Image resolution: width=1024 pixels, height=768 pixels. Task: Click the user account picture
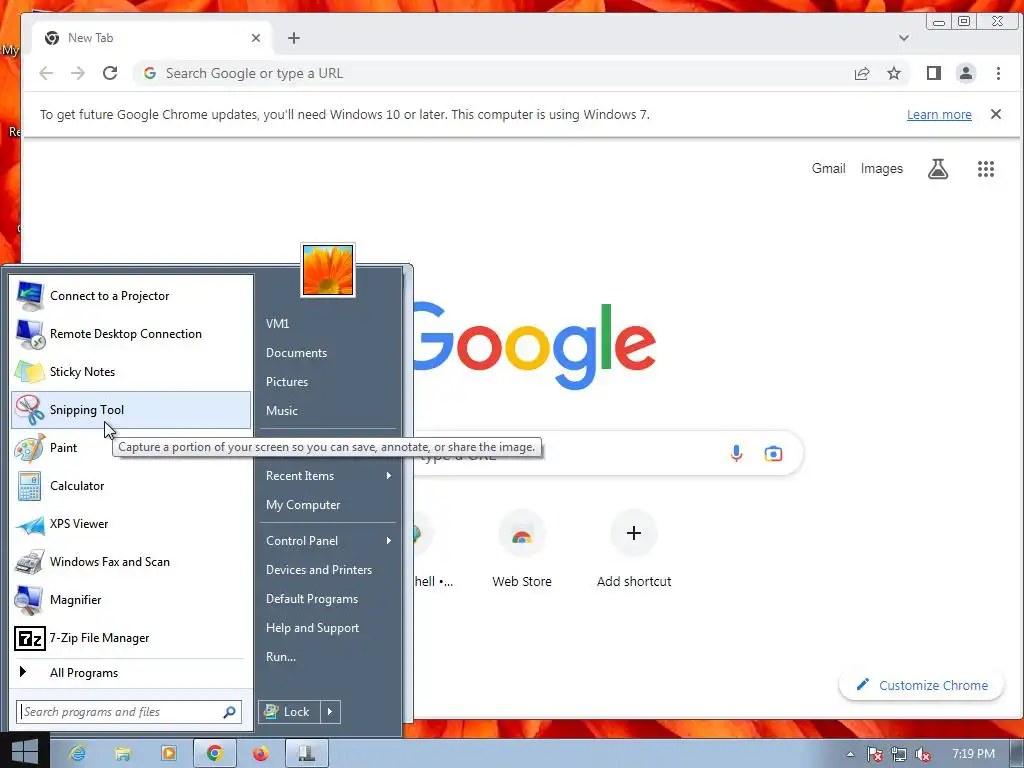point(328,270)
